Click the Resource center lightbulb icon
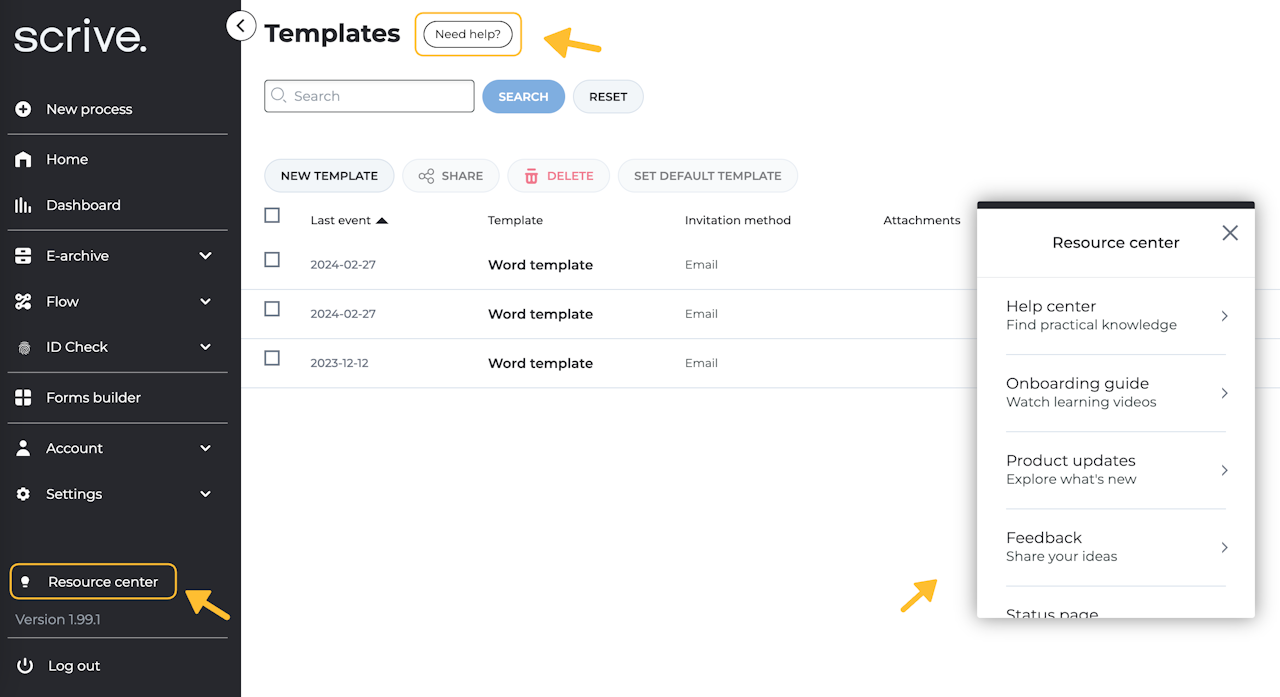This screenshot has height=697, width=1280. coord(26,582)
